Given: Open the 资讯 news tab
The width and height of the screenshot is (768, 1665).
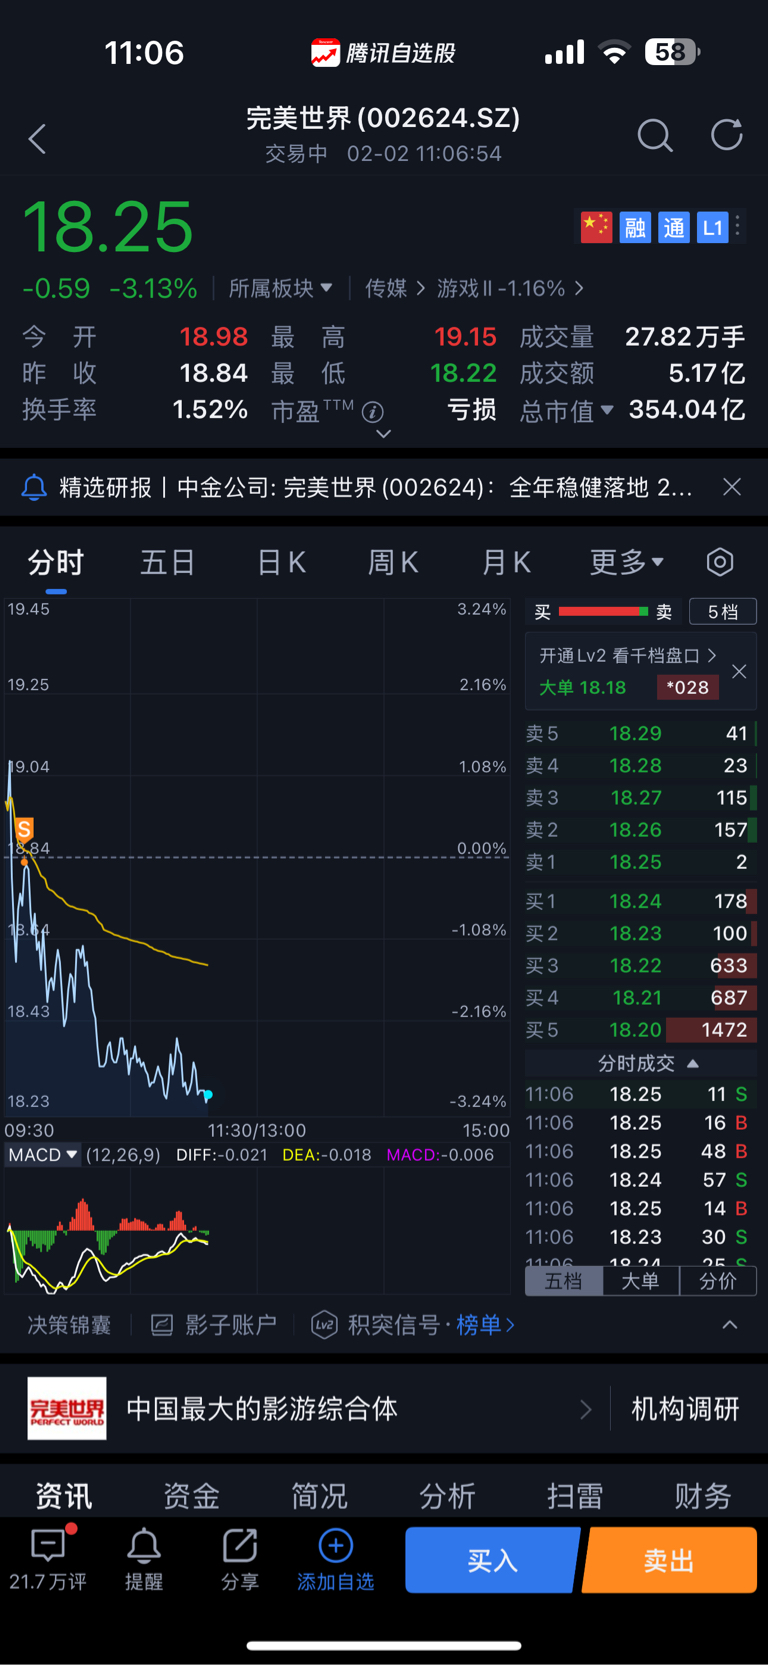Looking at the screenshot, I should point(64,1496).
